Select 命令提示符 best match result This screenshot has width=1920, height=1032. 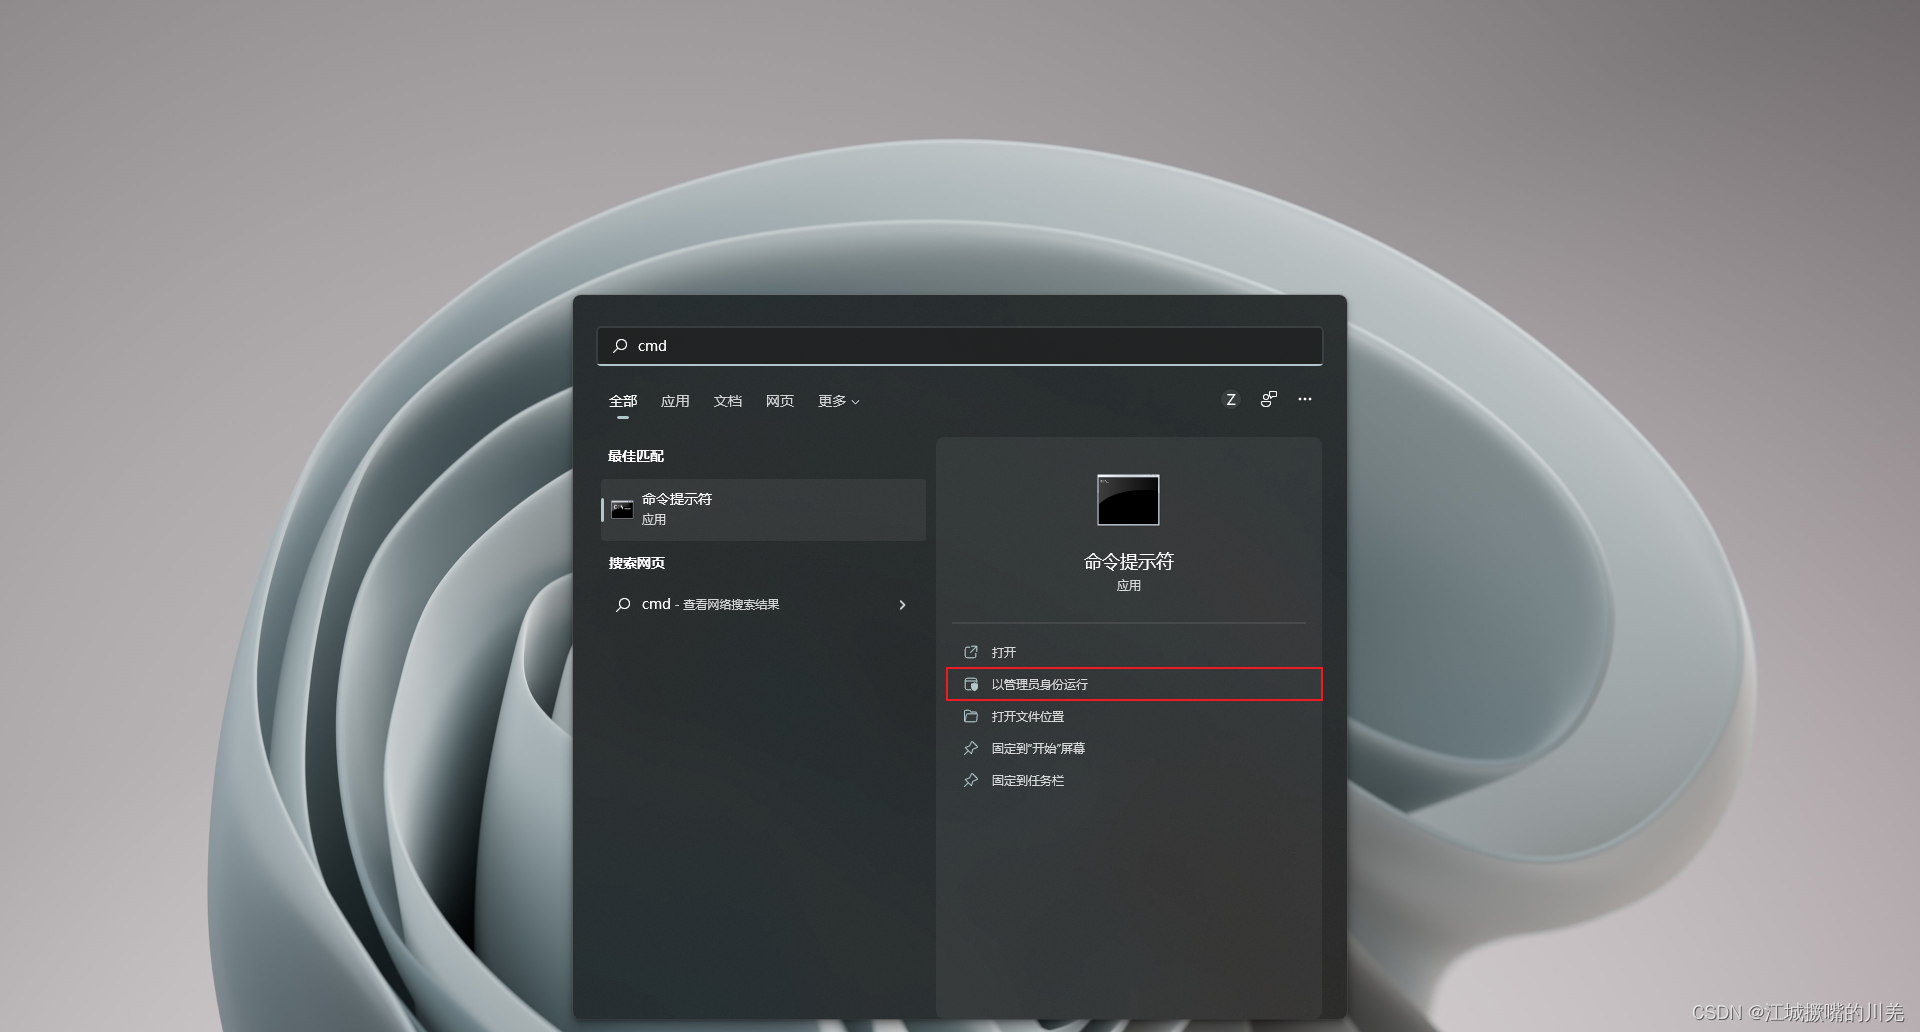click(763, 510)
